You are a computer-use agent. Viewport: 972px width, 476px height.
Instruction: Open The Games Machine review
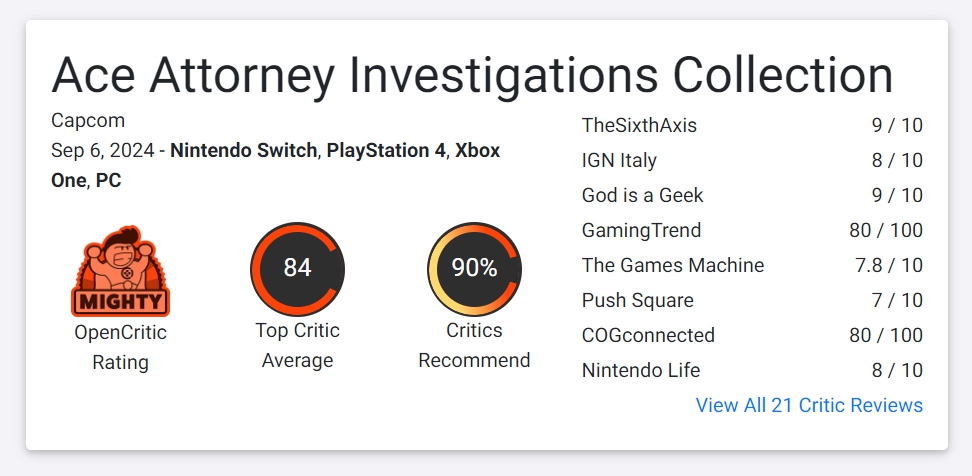pos(672,265)
